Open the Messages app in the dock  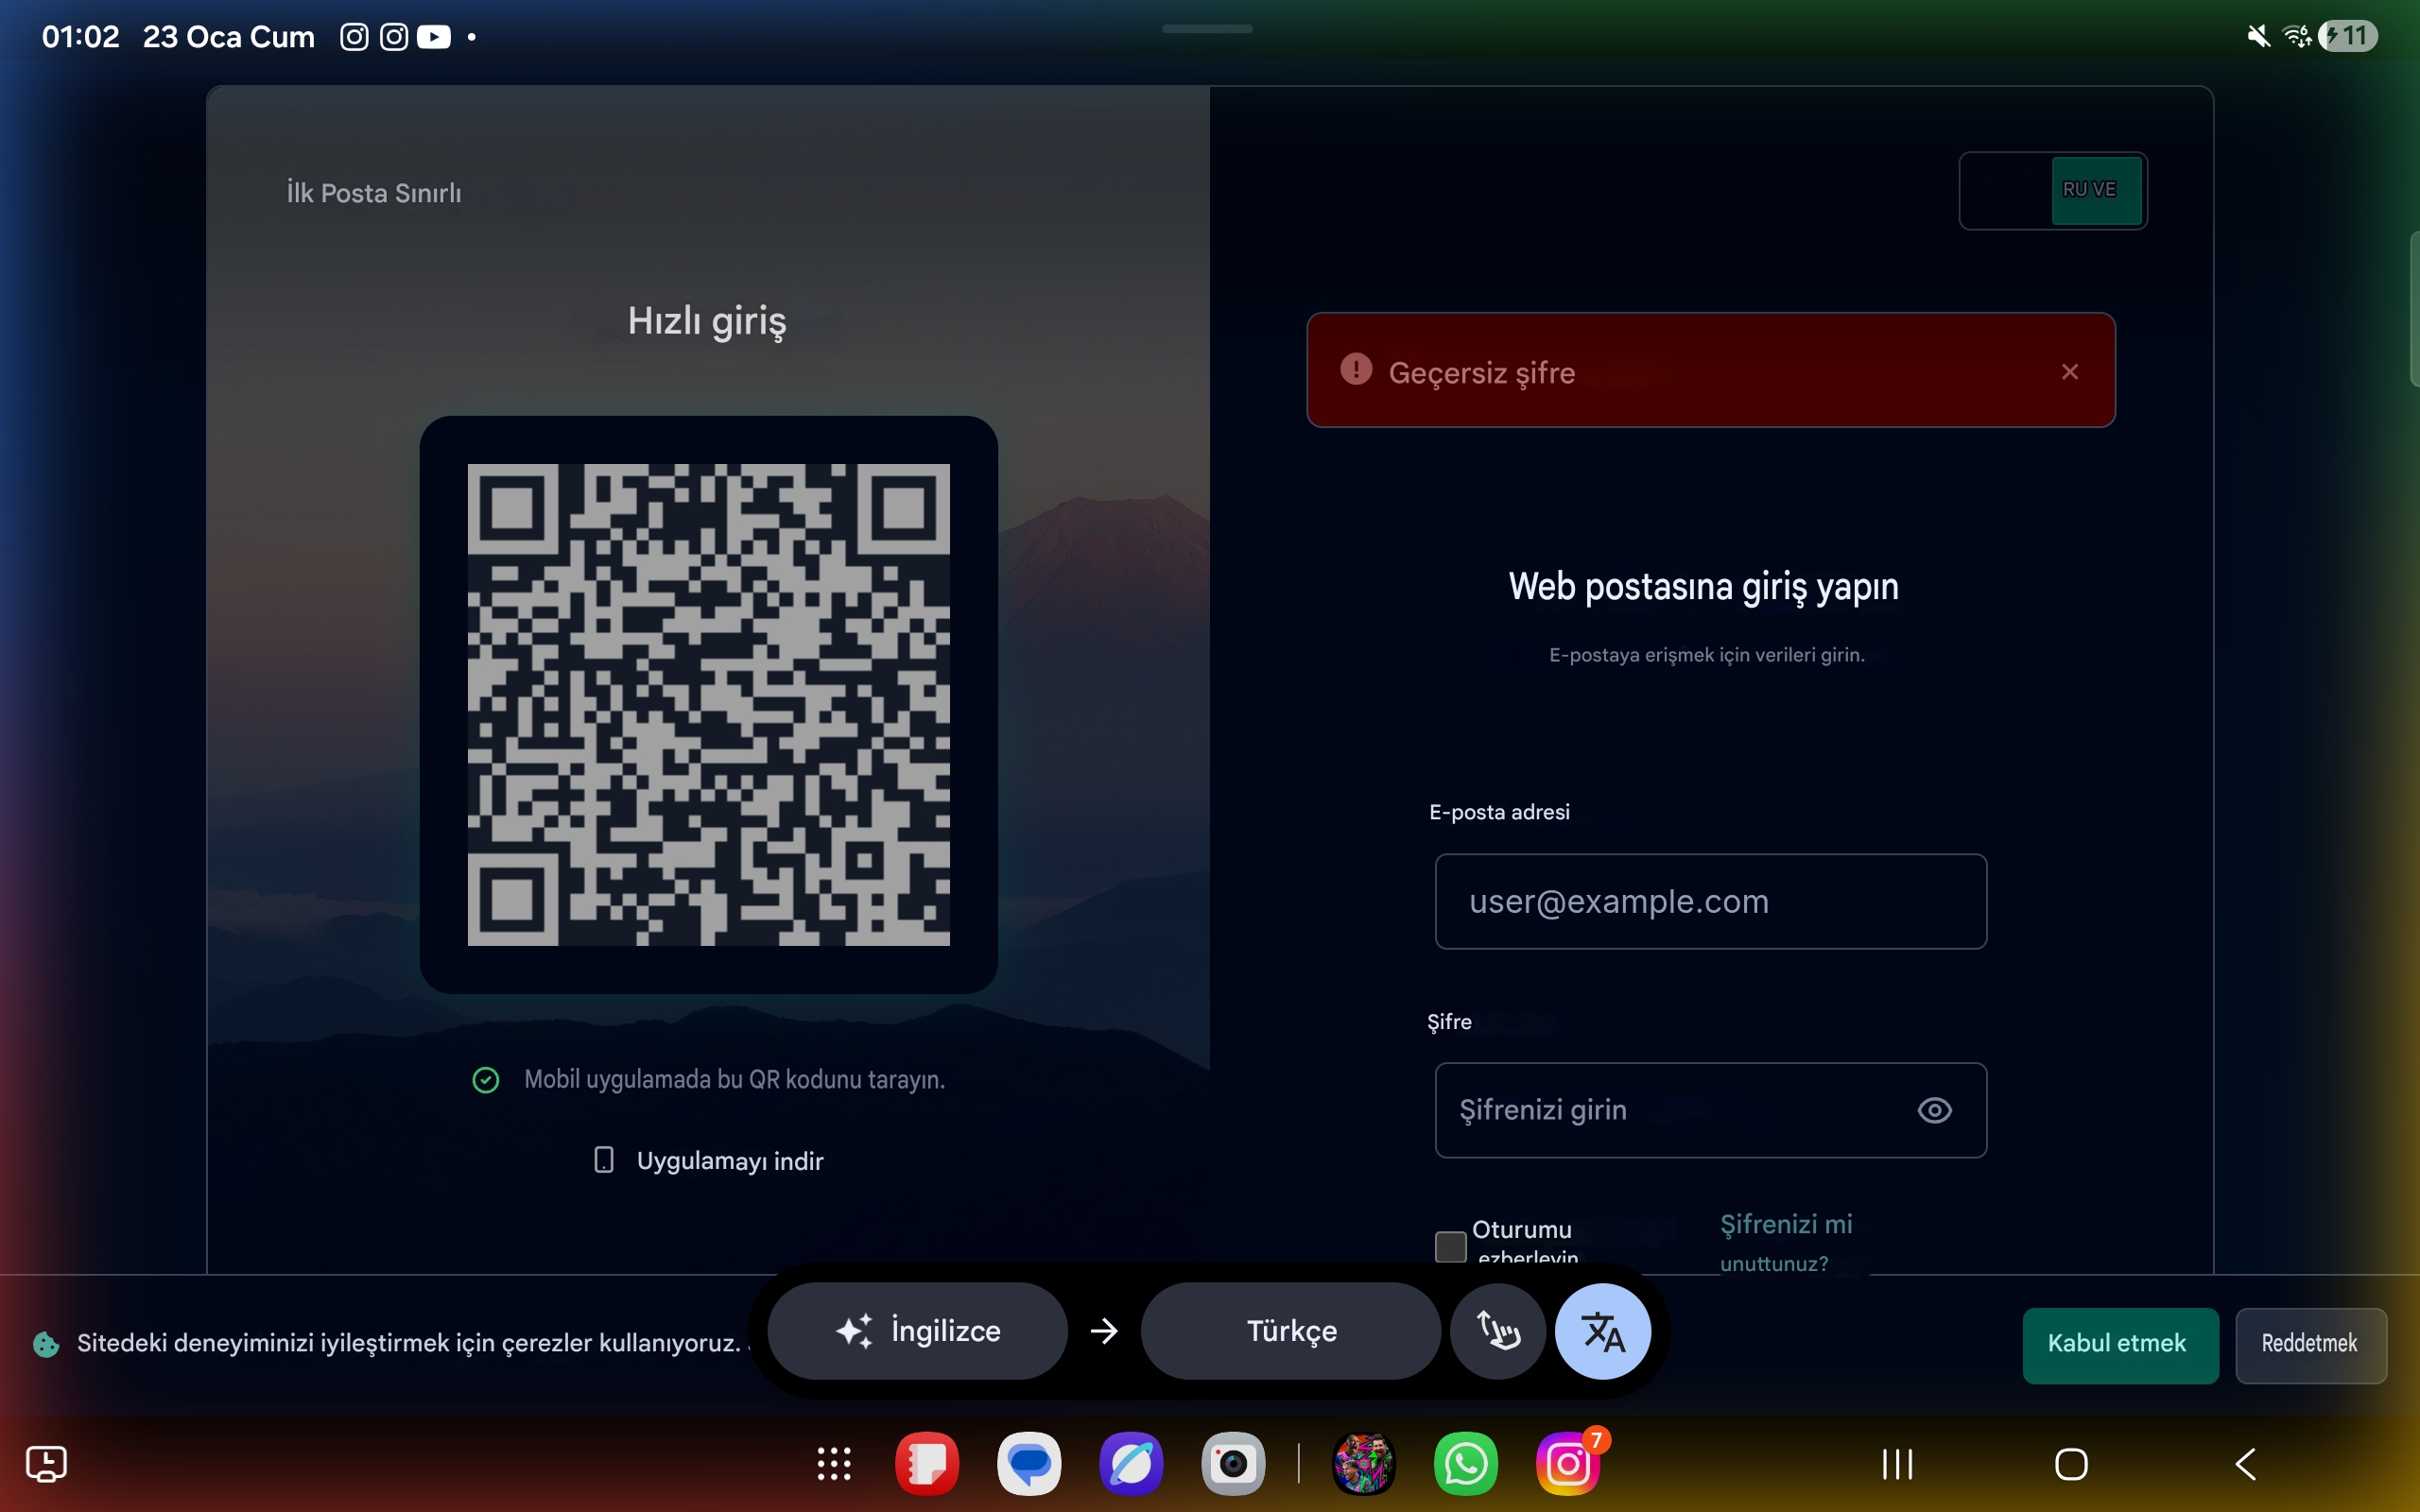point(1029,1464)
